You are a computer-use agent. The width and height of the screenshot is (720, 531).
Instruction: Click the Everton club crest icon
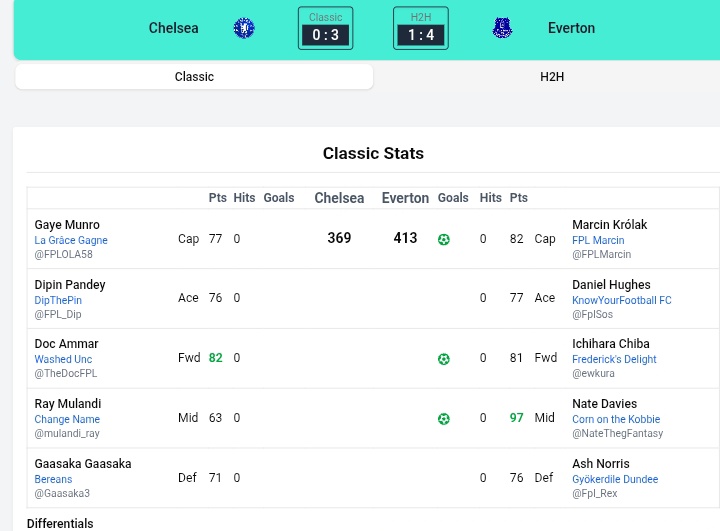(502, 28)
